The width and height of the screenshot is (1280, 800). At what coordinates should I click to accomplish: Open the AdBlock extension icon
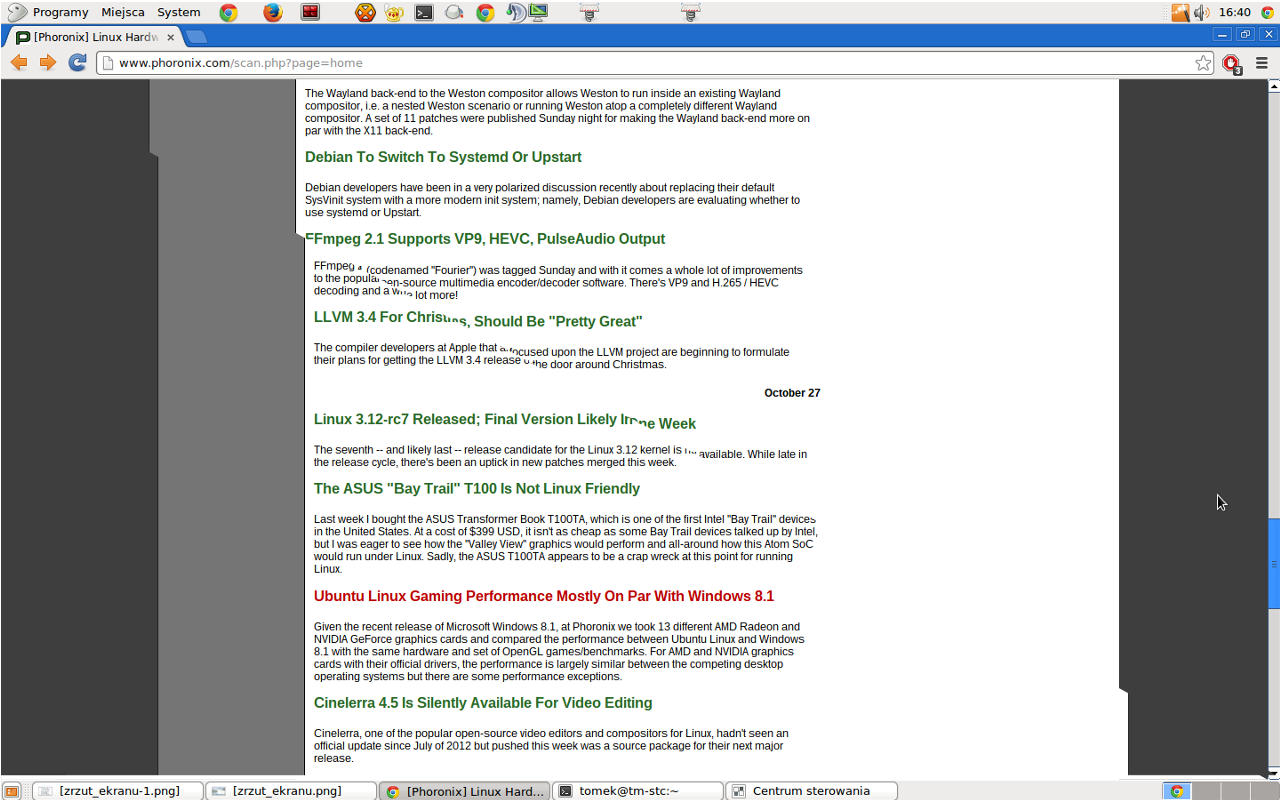[1231, 63]
